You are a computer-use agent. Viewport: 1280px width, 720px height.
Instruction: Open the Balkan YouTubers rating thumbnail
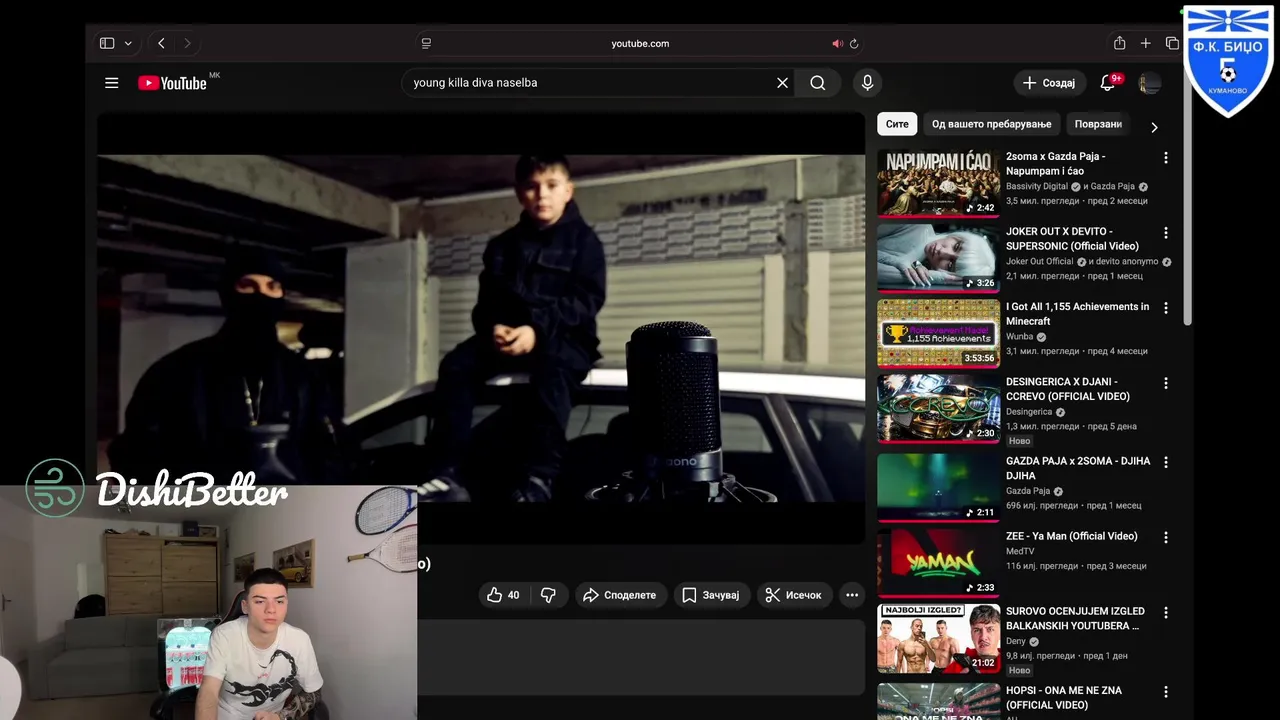(939, 638)
